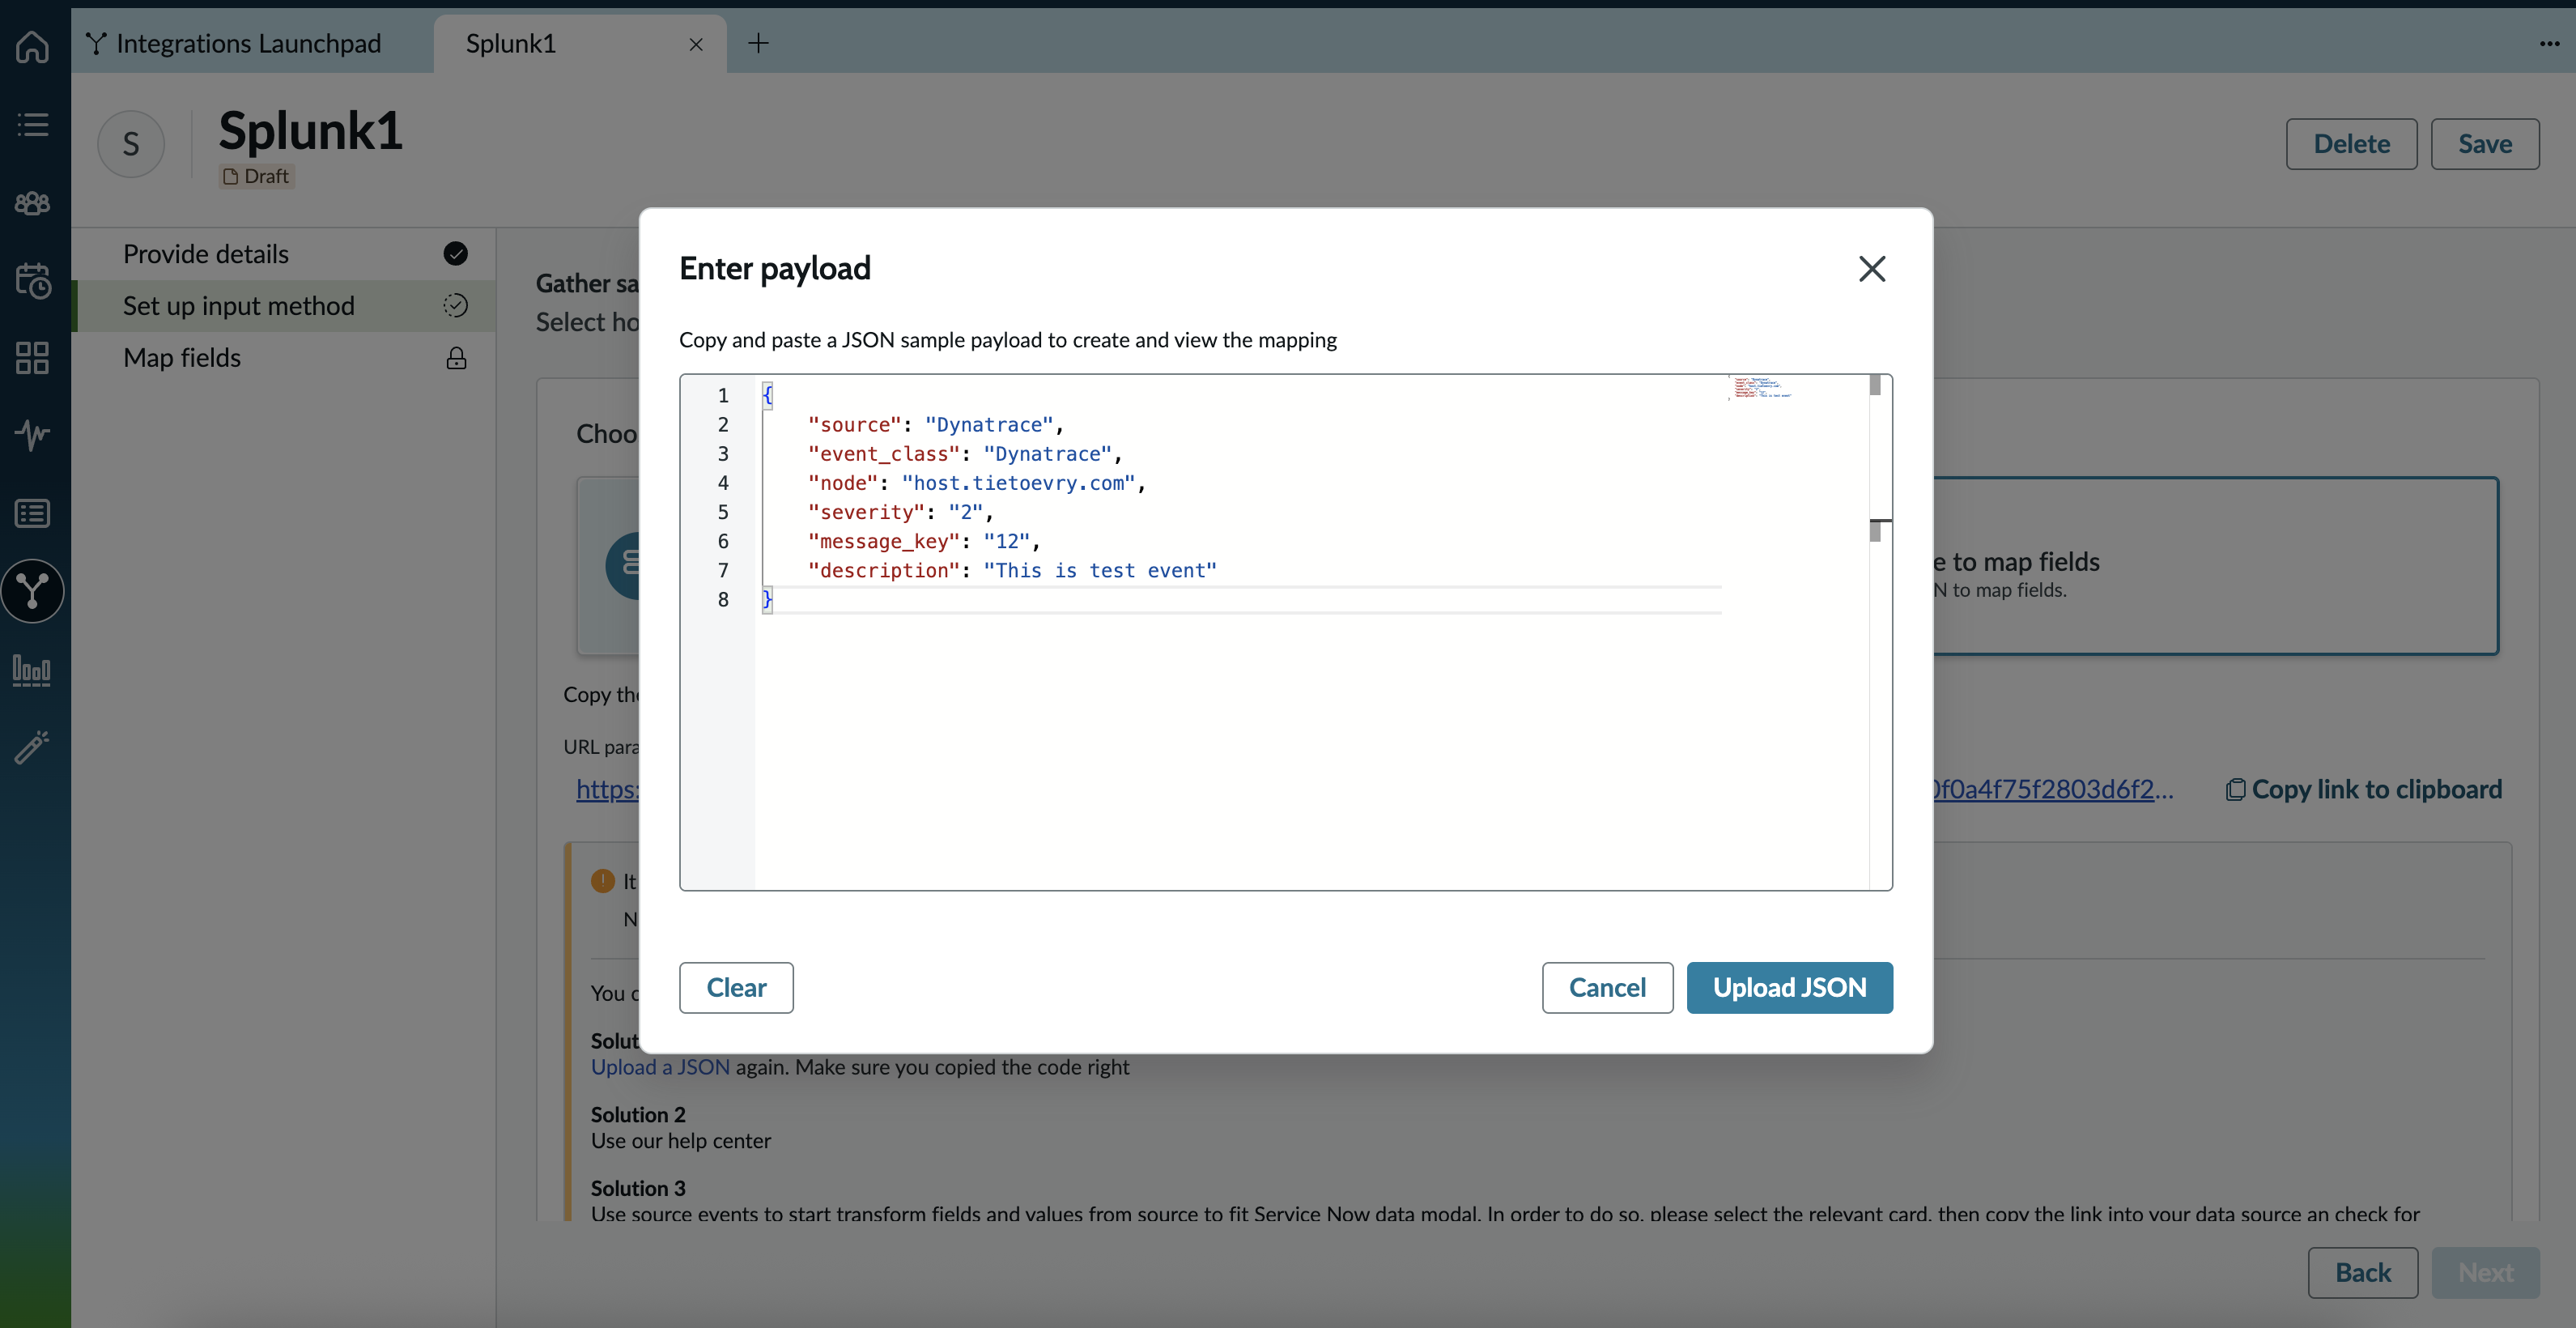Click the Save button
The image size is (2576, 1328).
[x=2485, y=144]
